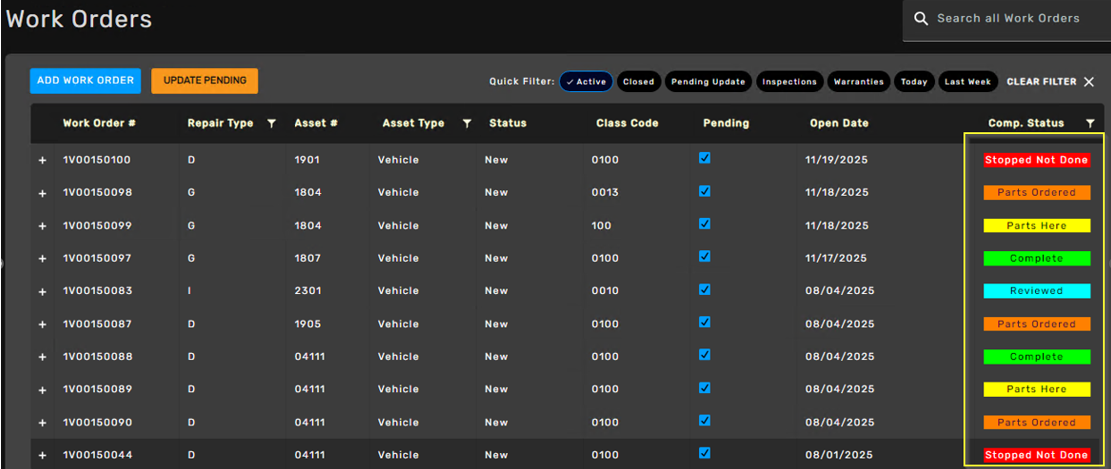Click the search magnifier icon
This screenshot has width=1111, height=469.
pyautogui.click(x=921, y=19)
